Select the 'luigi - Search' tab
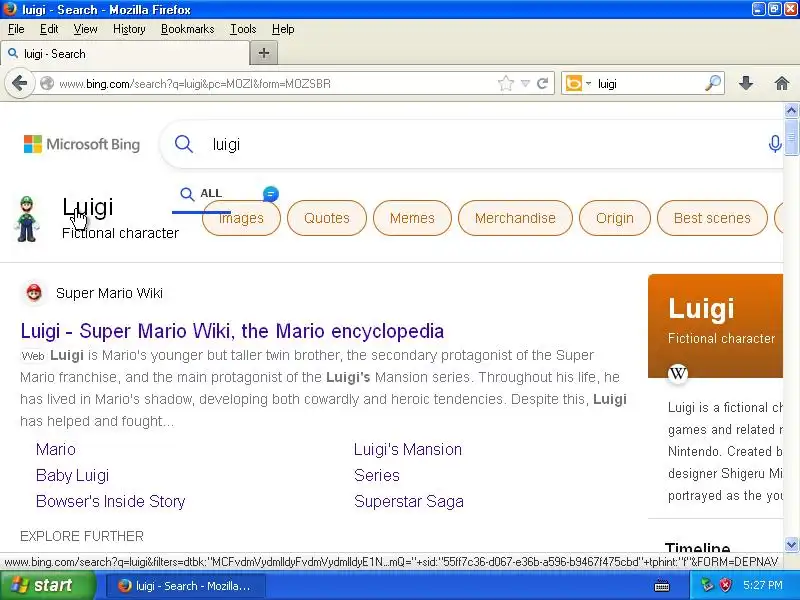This screenshot has height=600, width=800. (125, 54)
